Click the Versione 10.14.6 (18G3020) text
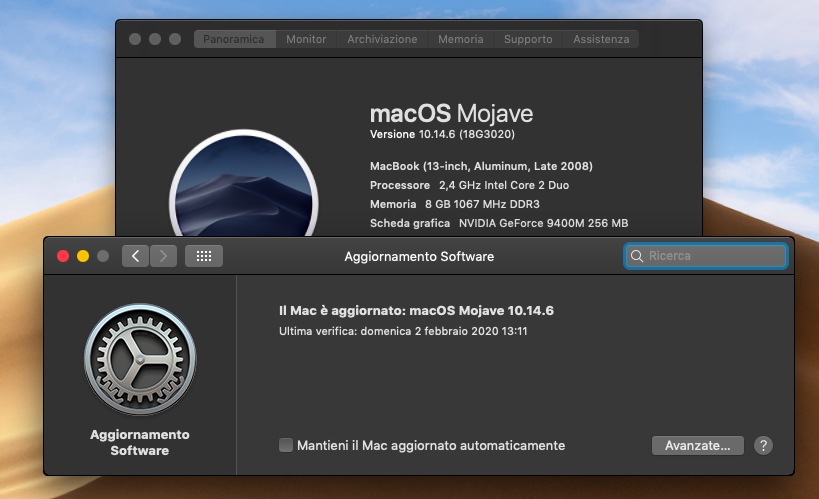The width and height of the screenshot is (819, 499). pos(442,134)
